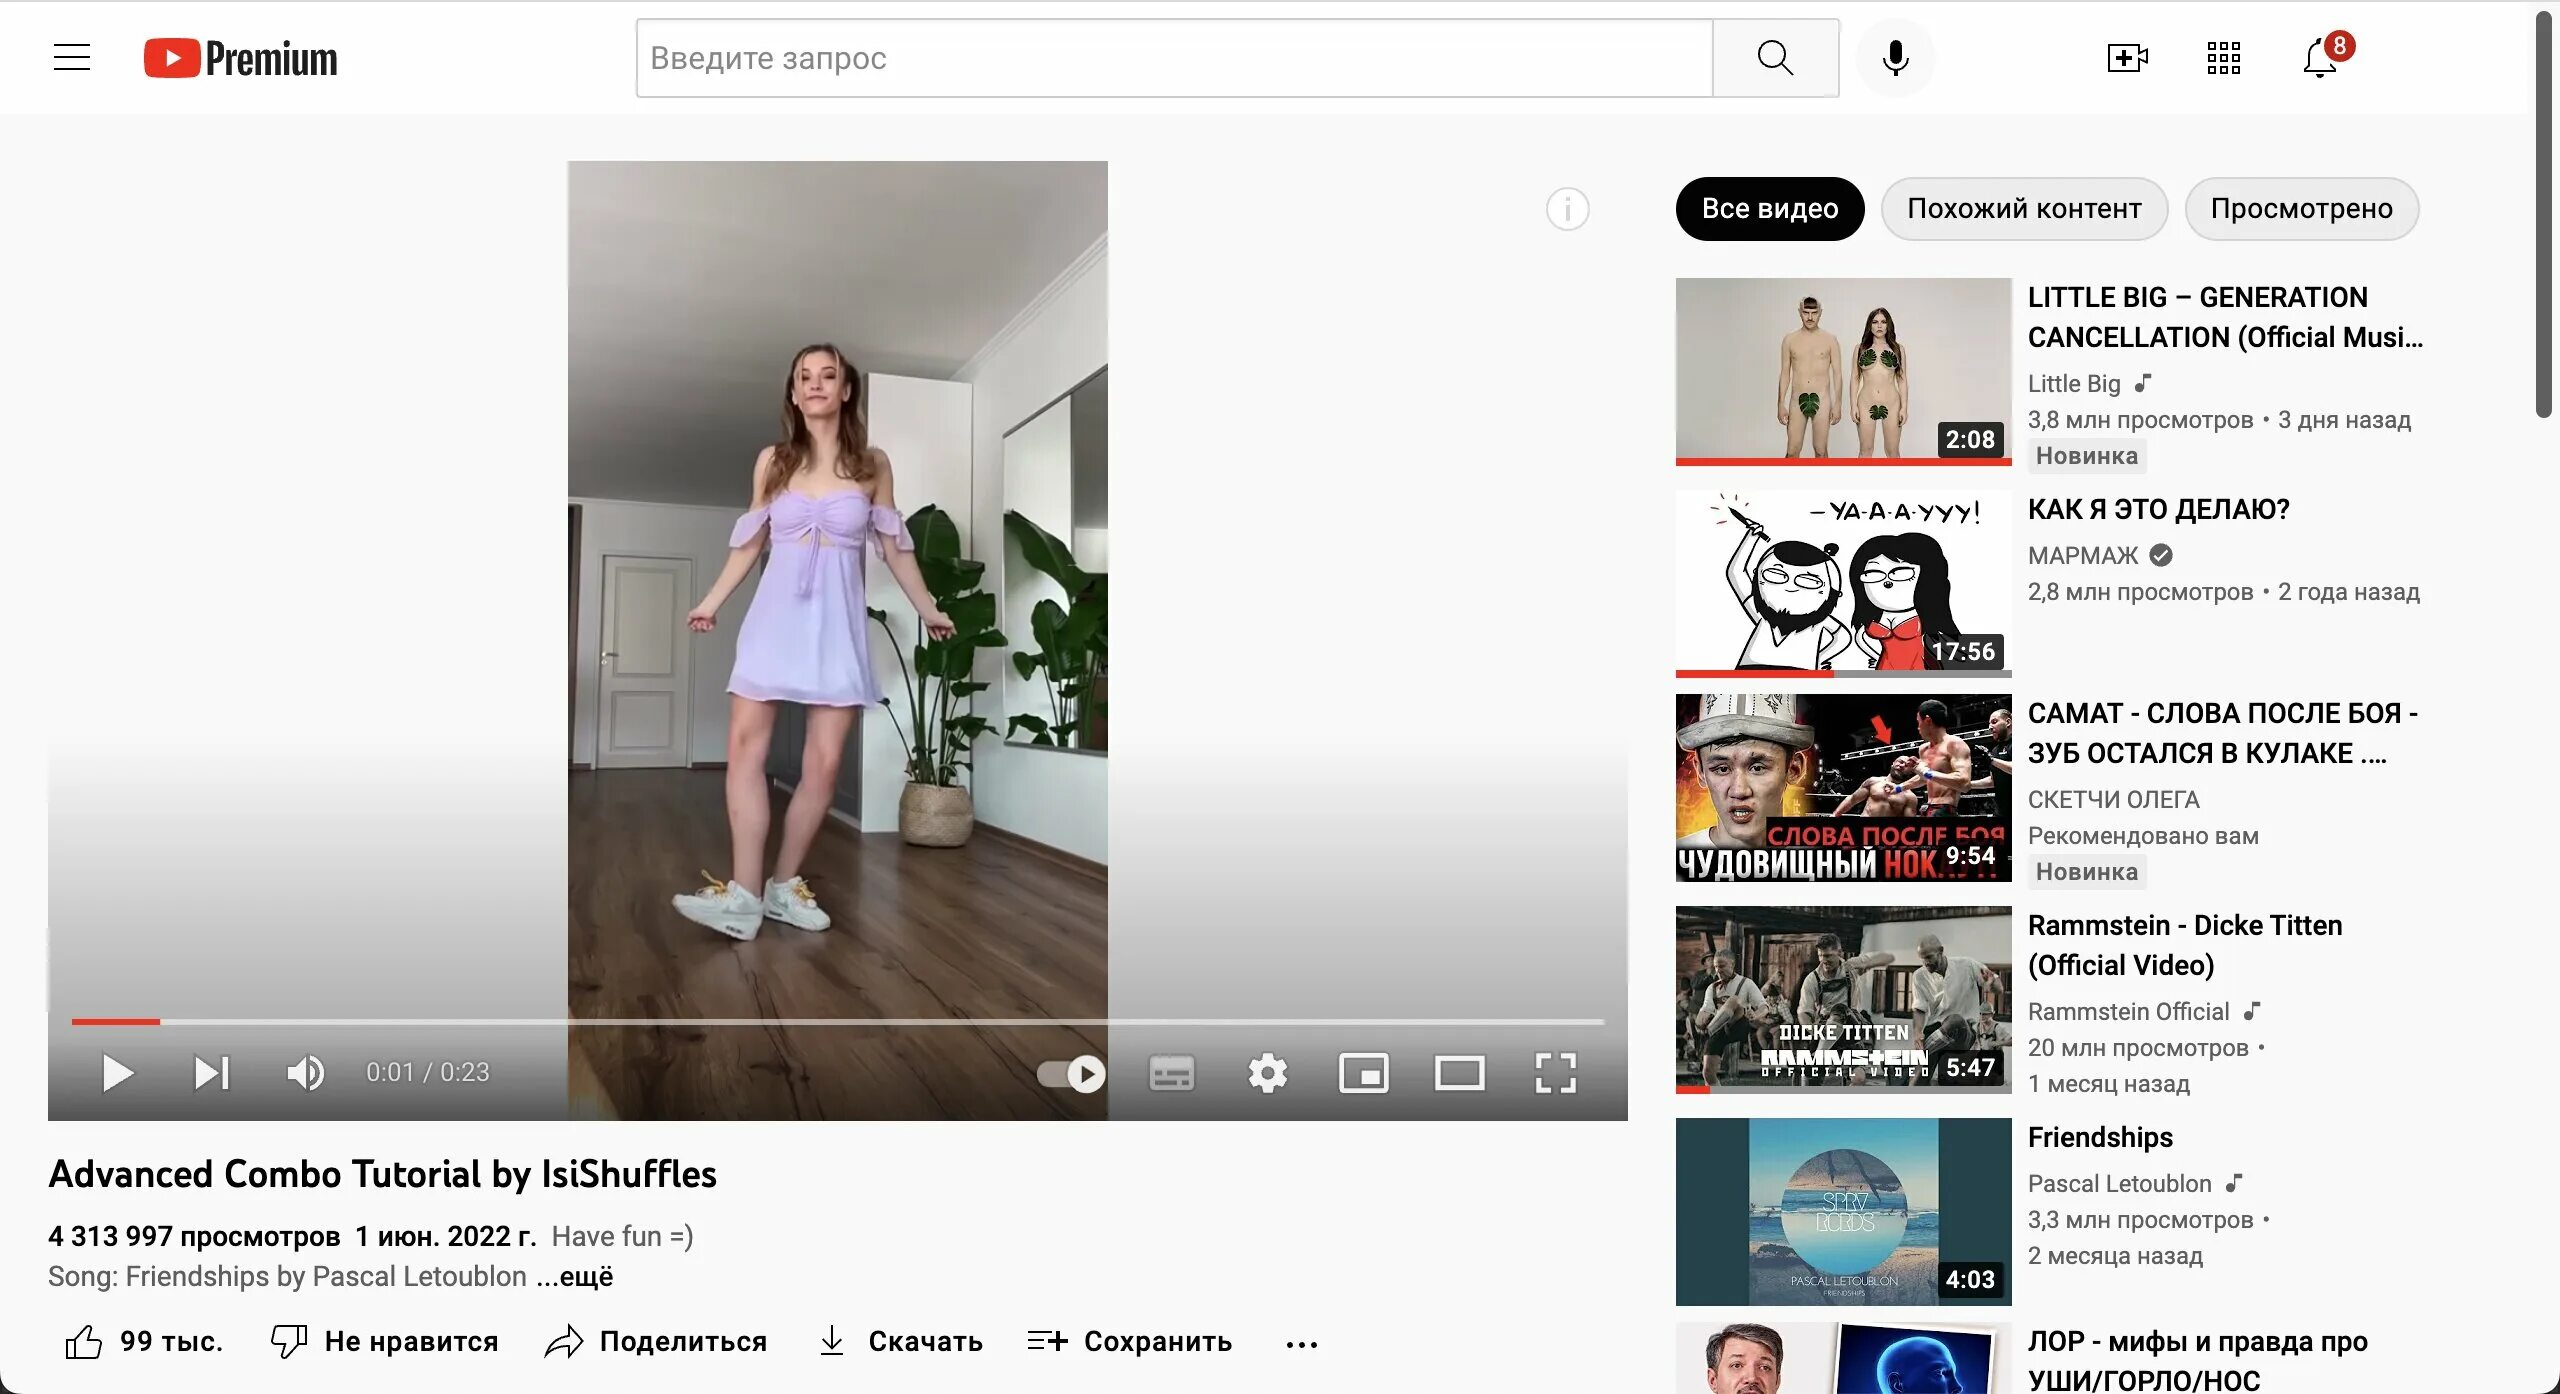
Task: Open Little Big Generation Cancellation thumbnail
Action: tap(1843, 372)
